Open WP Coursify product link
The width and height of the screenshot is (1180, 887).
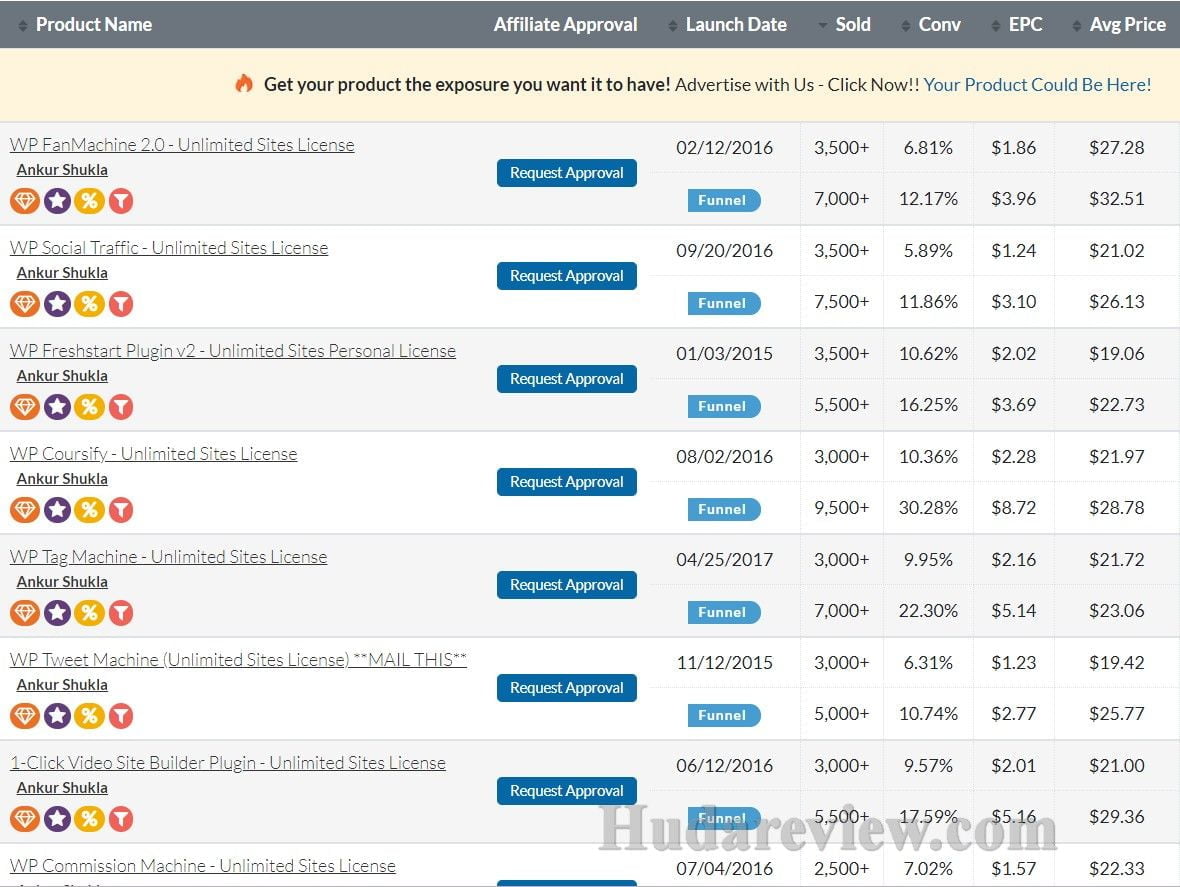[154, 454]
